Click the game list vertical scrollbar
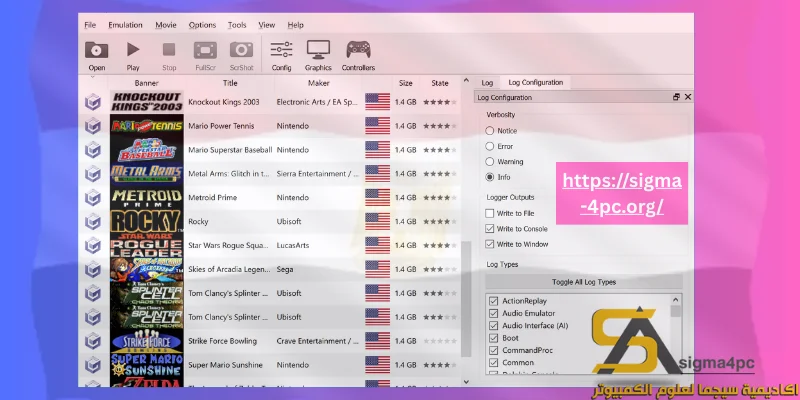This screenshot has height=400, width=800. click(466, 299)
